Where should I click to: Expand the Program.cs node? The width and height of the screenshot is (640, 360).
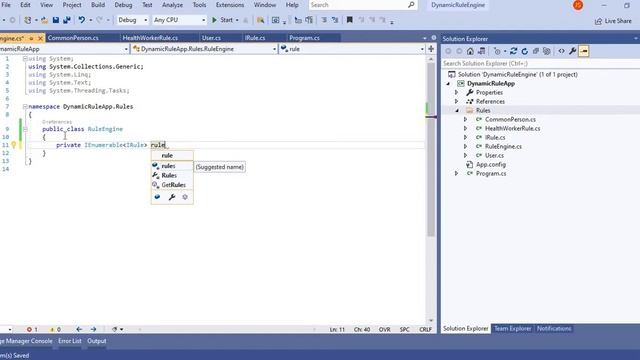tap(457, 173)
